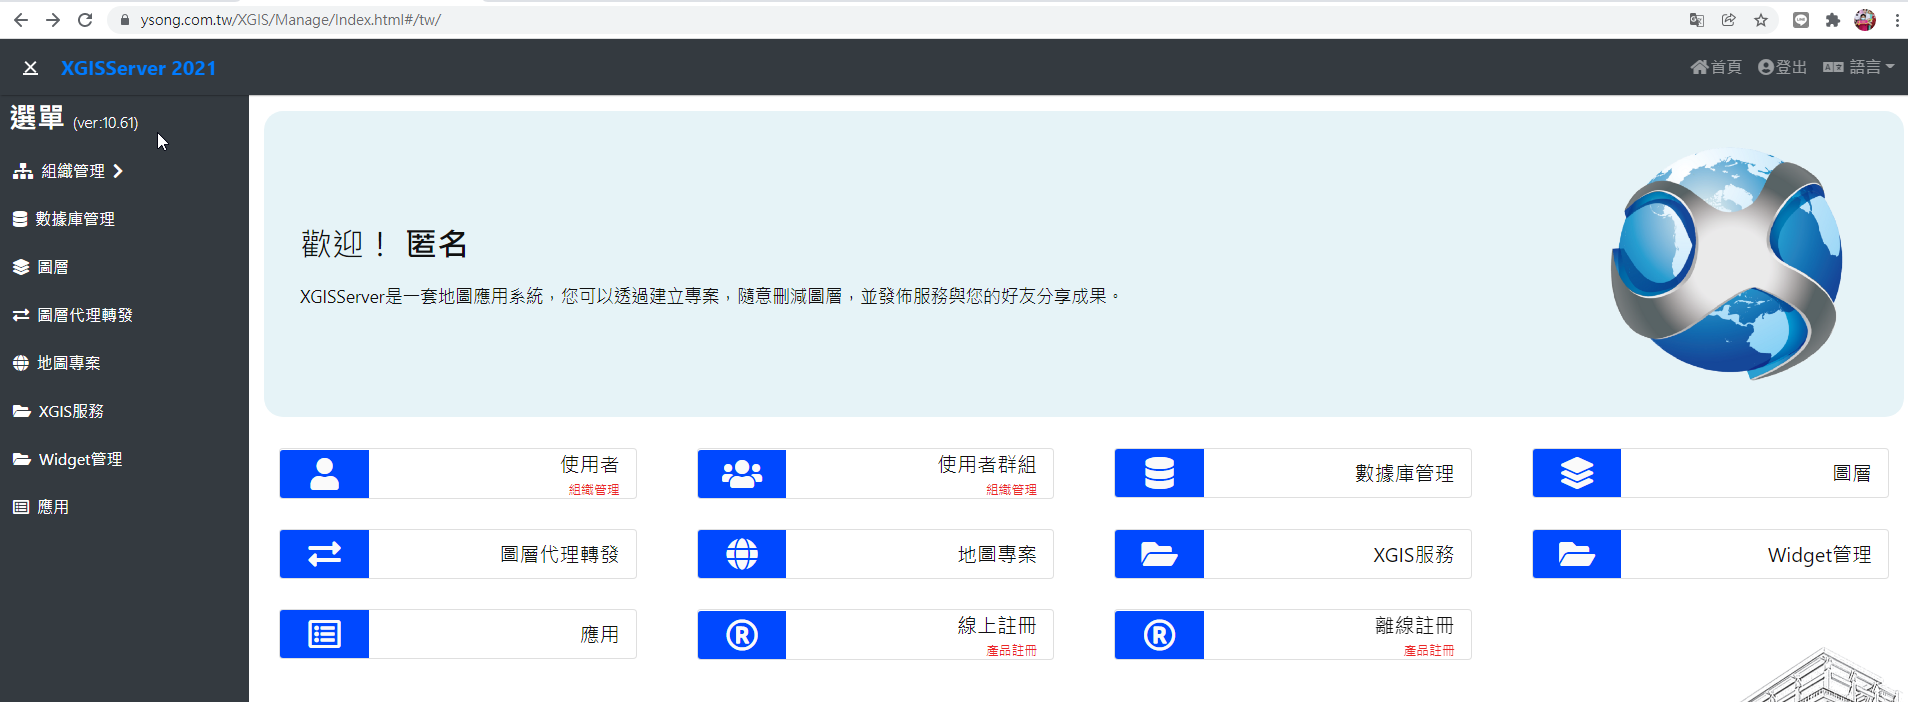Open the browser extensions puzzle icon
This screenshot has width=1908, height=702.
pos(1833,20)
